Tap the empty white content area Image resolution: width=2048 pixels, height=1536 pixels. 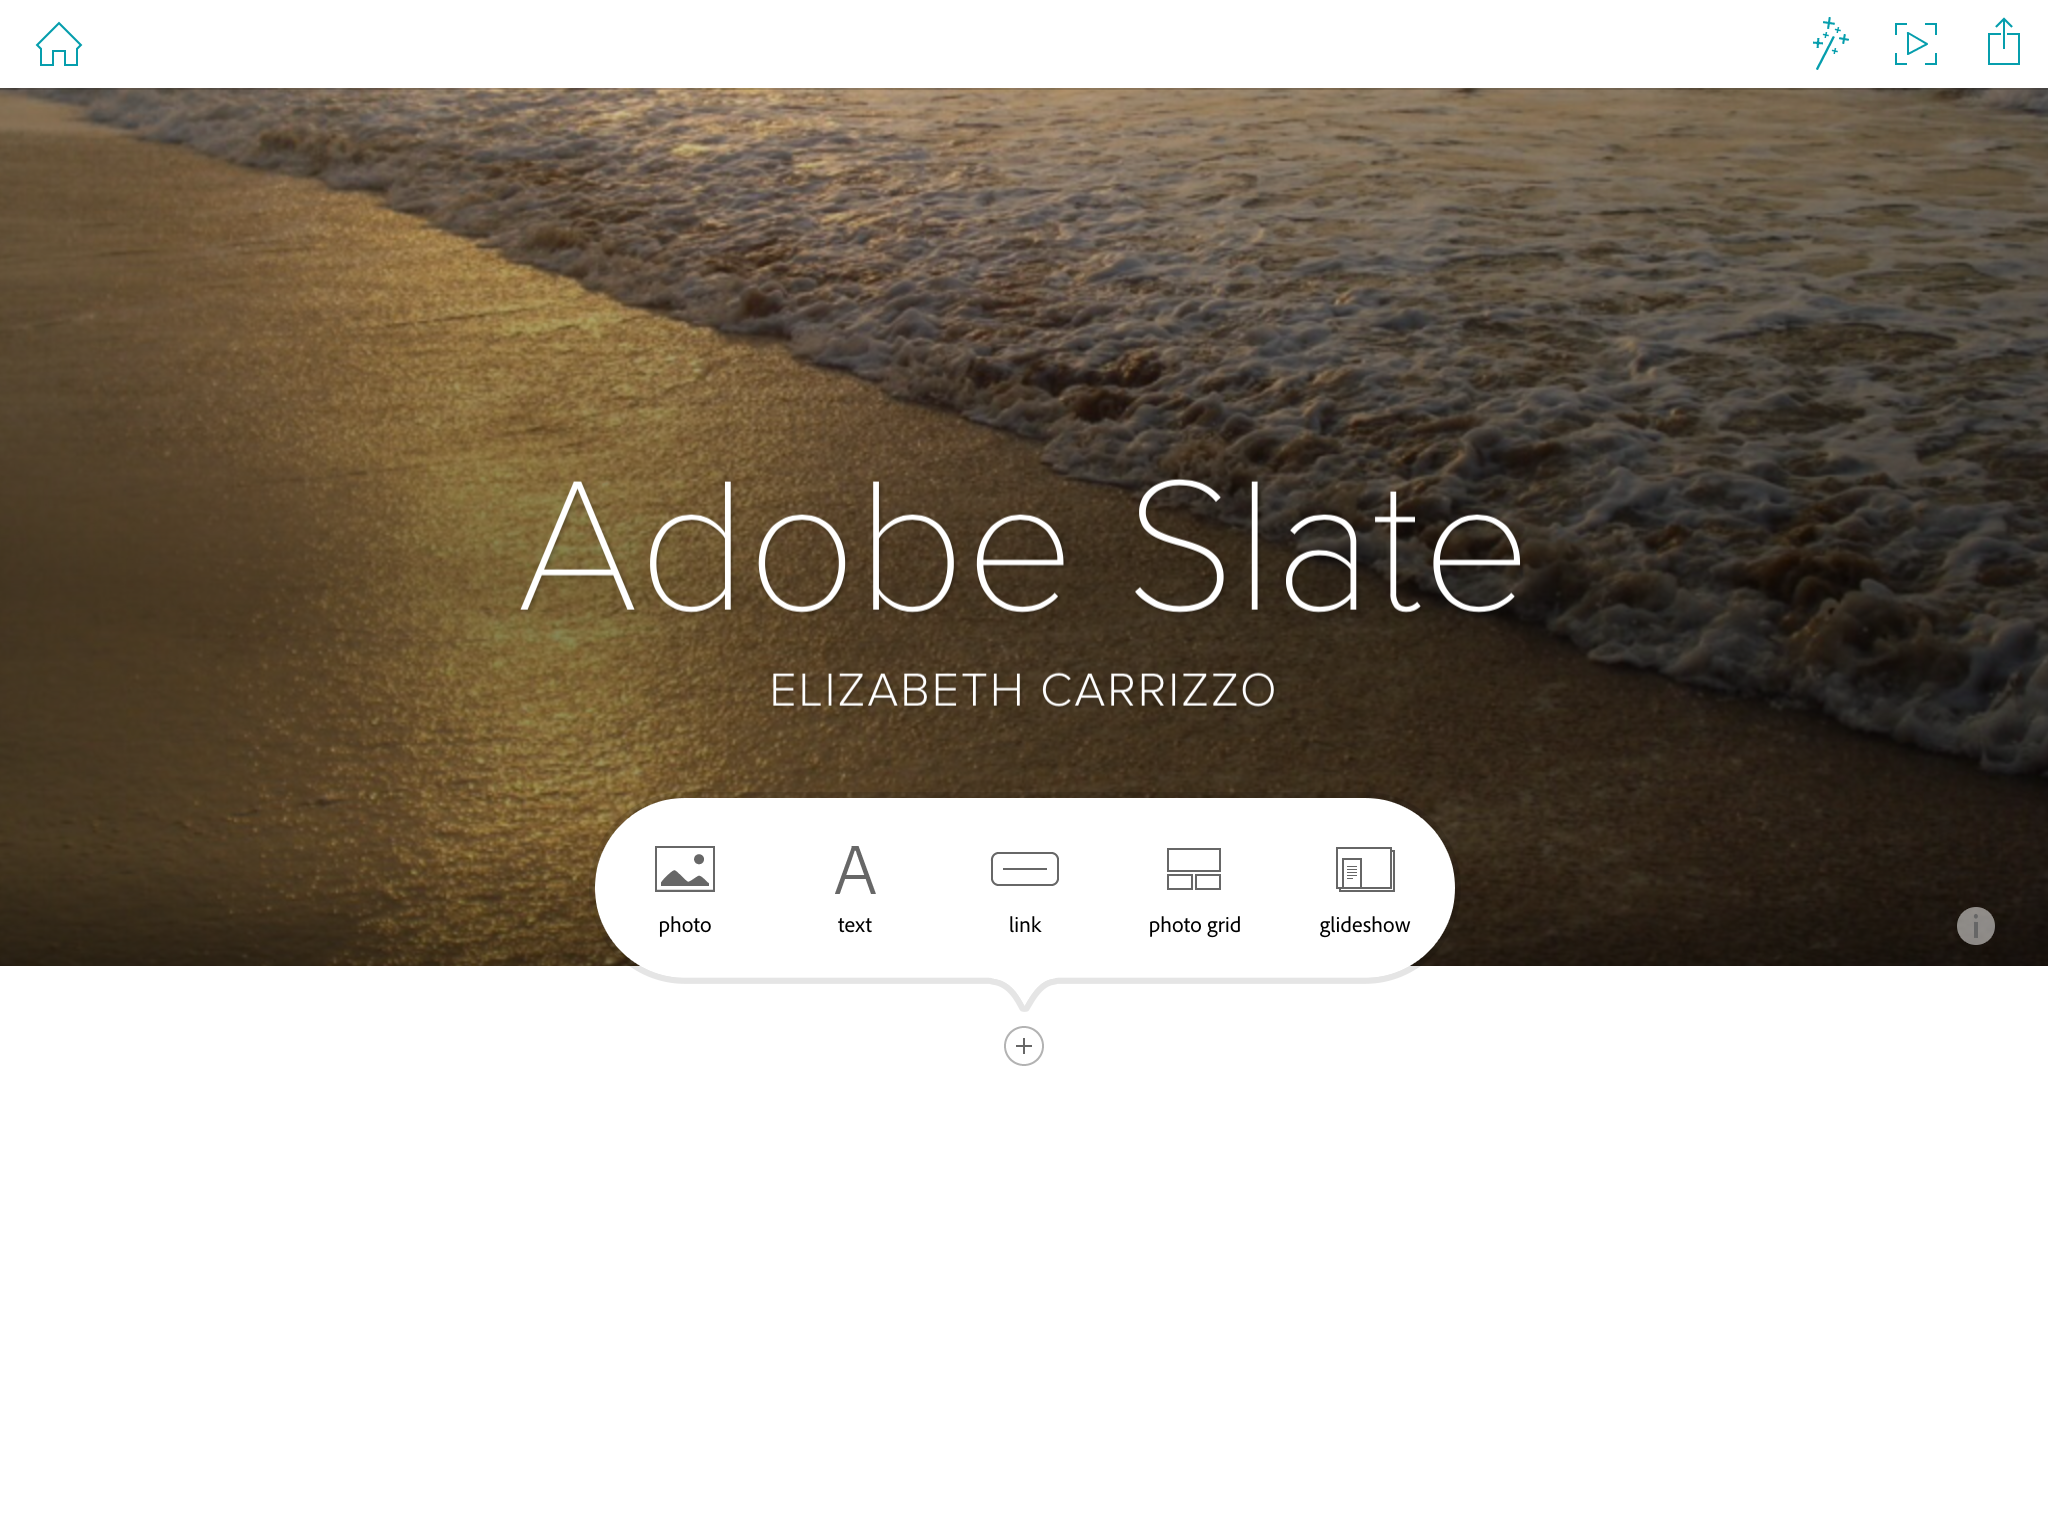click(x=1024, y=1300)
